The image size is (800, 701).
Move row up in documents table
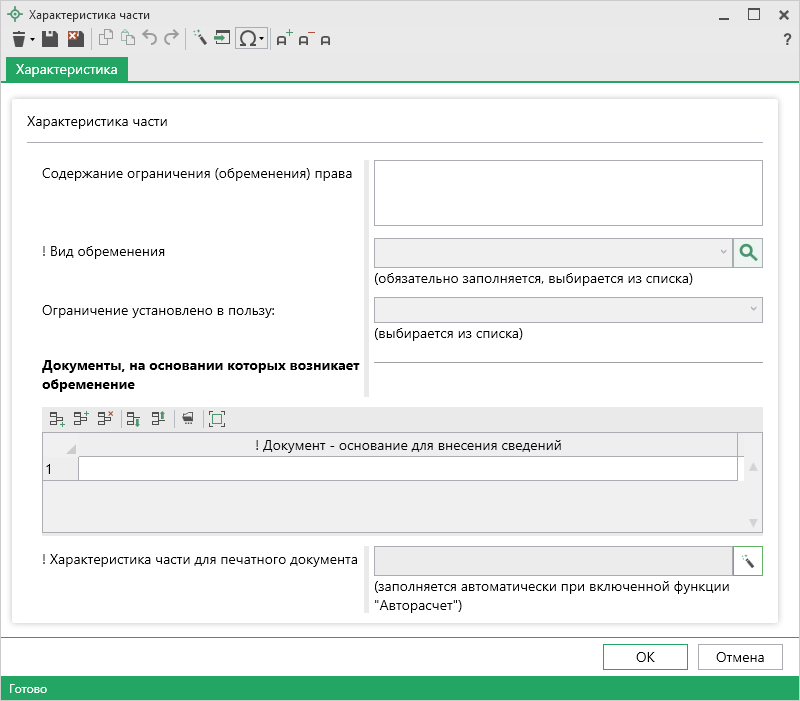pyautogui.click(x=158, y=419)
